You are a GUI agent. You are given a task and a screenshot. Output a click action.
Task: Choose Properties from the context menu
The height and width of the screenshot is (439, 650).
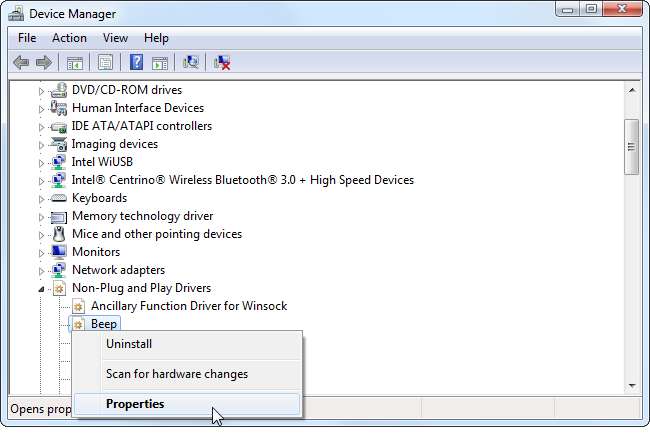click(x=135, y=404)
